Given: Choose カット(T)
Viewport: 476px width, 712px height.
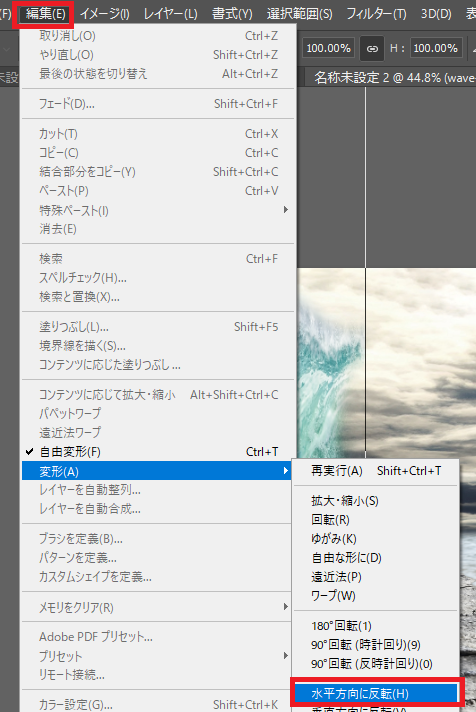Looking at the screenshot, I should pyautogui.click(x=159, y=134).
